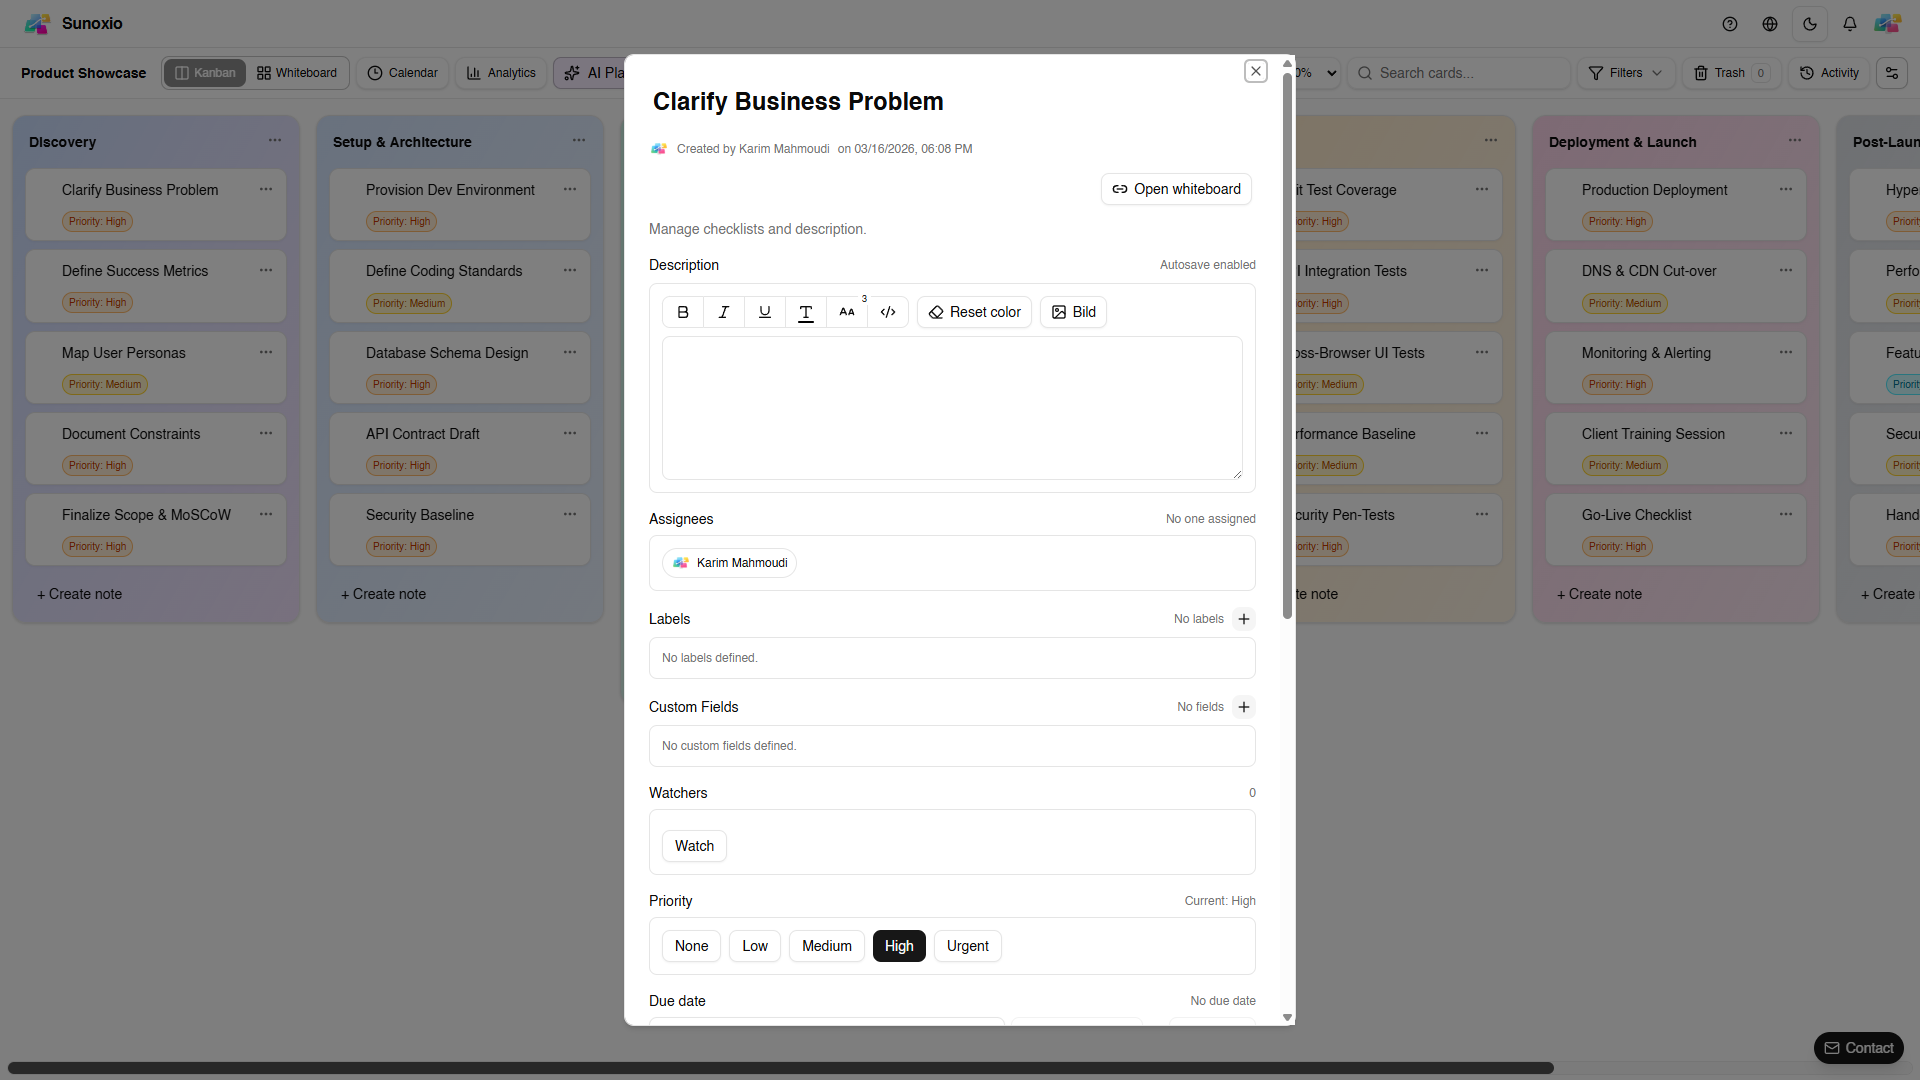Open Discovery column options menu
Screen dimensions: 1920x1080
point(275,141)
